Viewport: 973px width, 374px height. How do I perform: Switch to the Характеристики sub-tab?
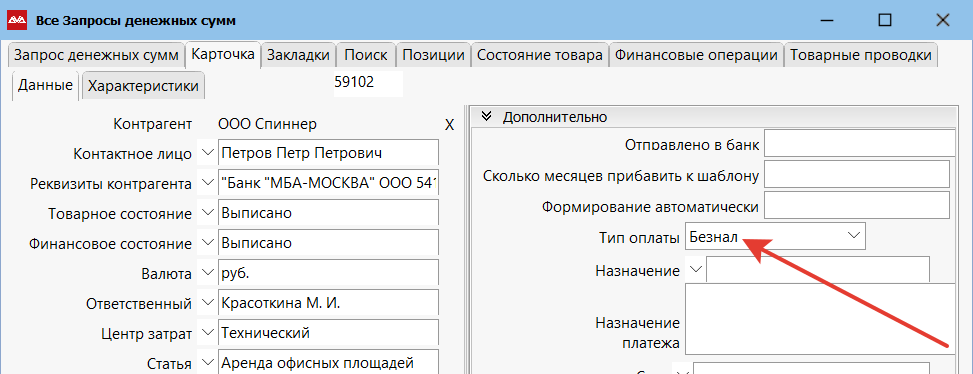(x=143, y=86)
